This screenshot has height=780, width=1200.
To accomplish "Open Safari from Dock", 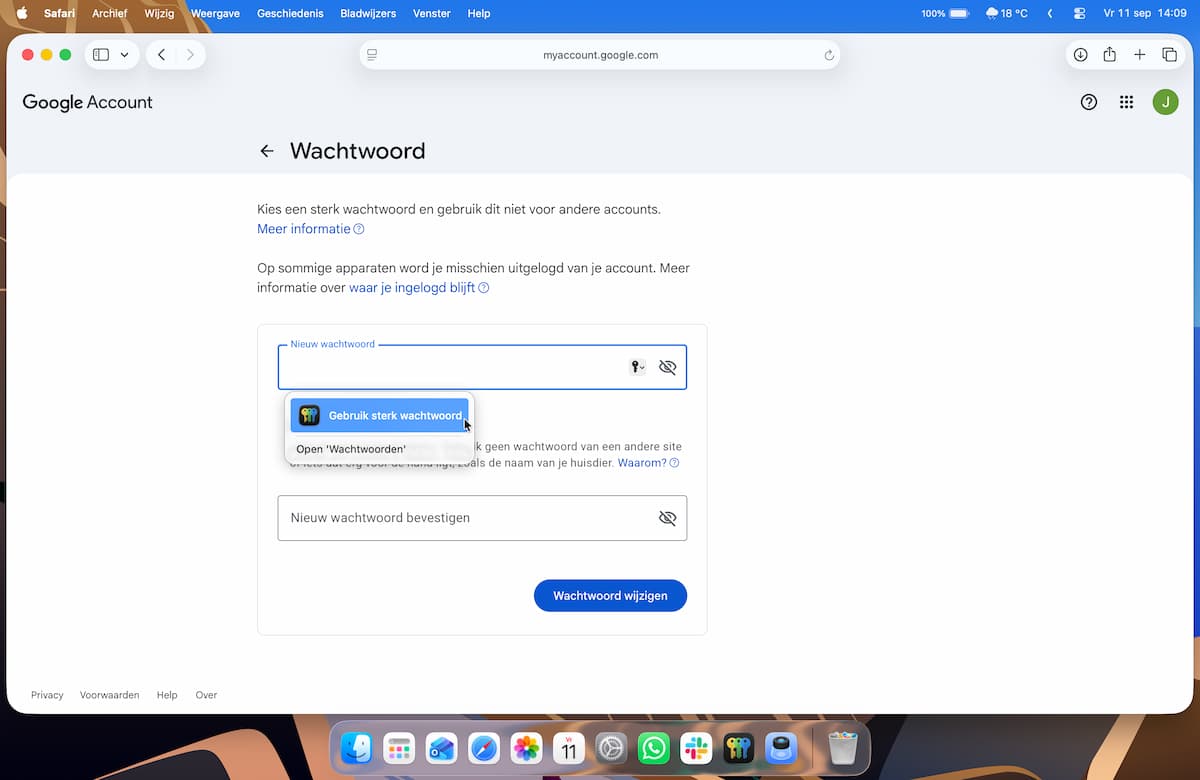I will click(484, 748).
